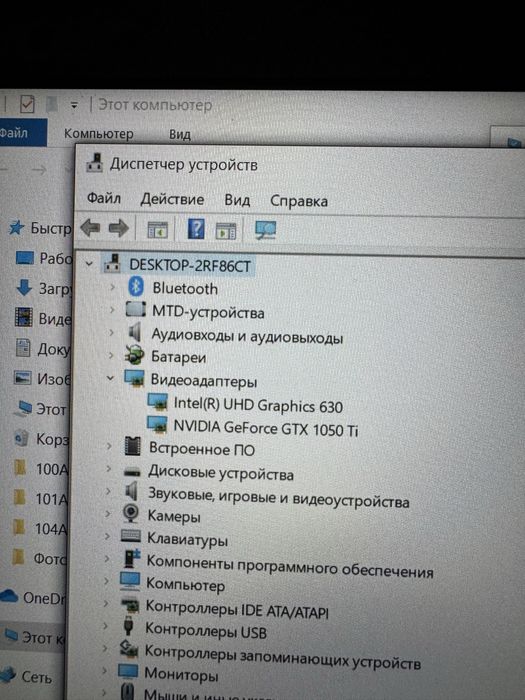Viewport: 525px width, 700px height.
Task: Select the Батареи battery icon
Action: point(134,355)
